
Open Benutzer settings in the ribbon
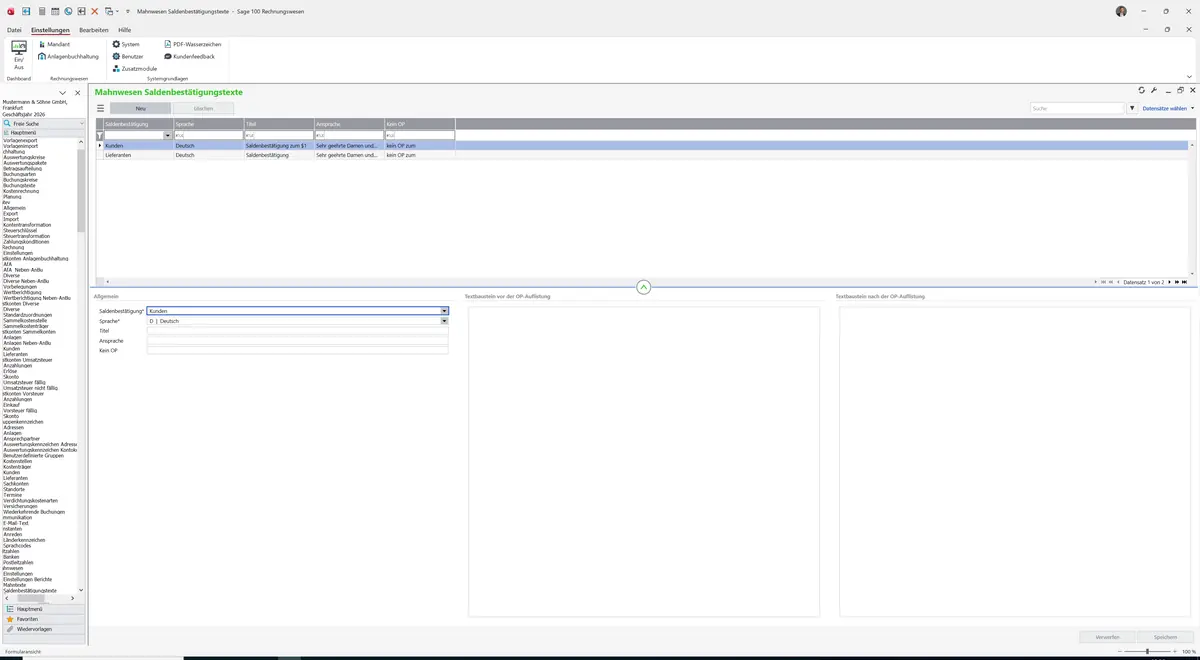[x=129, y=56]
